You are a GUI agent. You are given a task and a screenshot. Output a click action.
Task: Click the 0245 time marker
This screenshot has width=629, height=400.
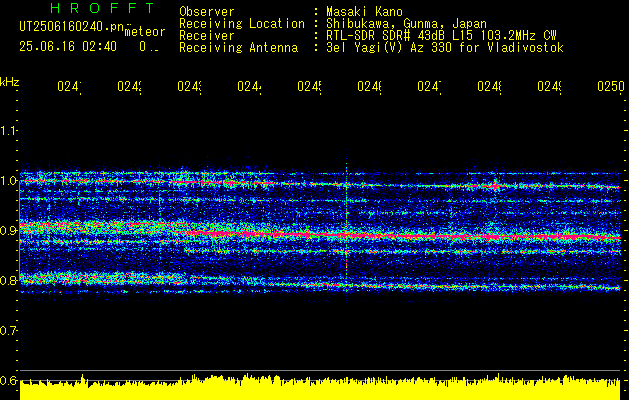click(x=309, y=86)
